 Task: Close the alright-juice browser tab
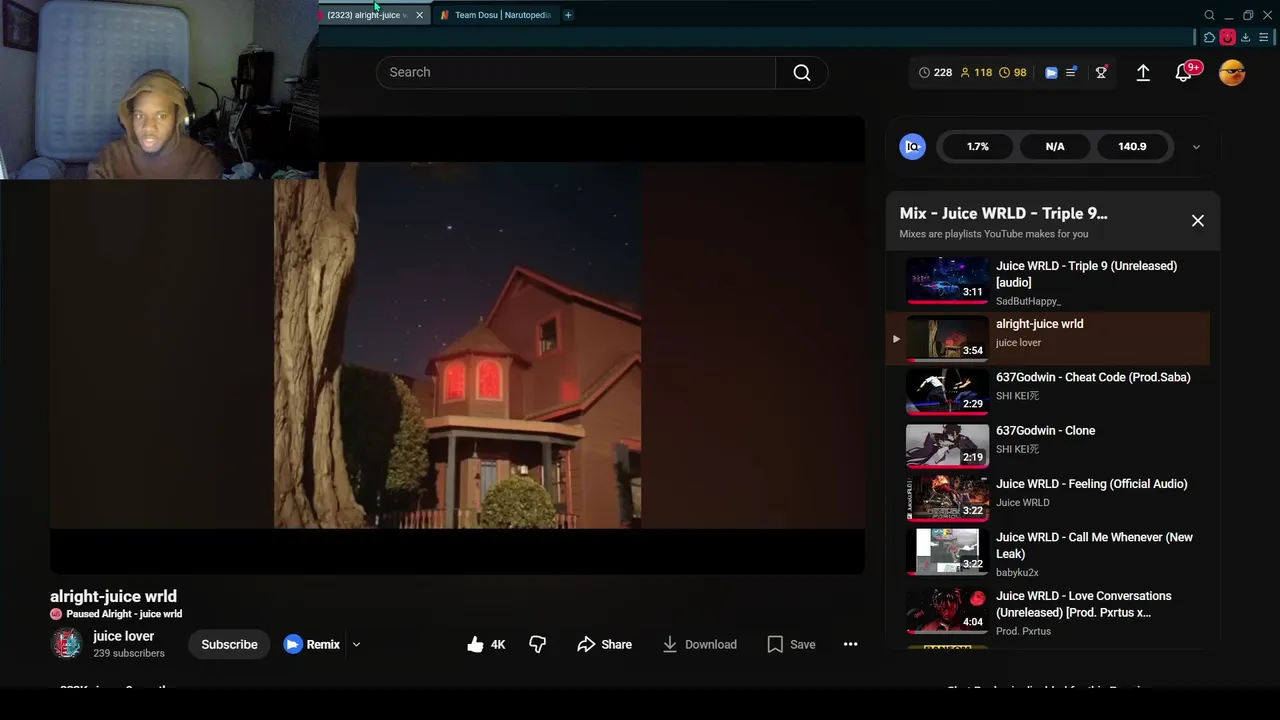click(x=419, y=15)
